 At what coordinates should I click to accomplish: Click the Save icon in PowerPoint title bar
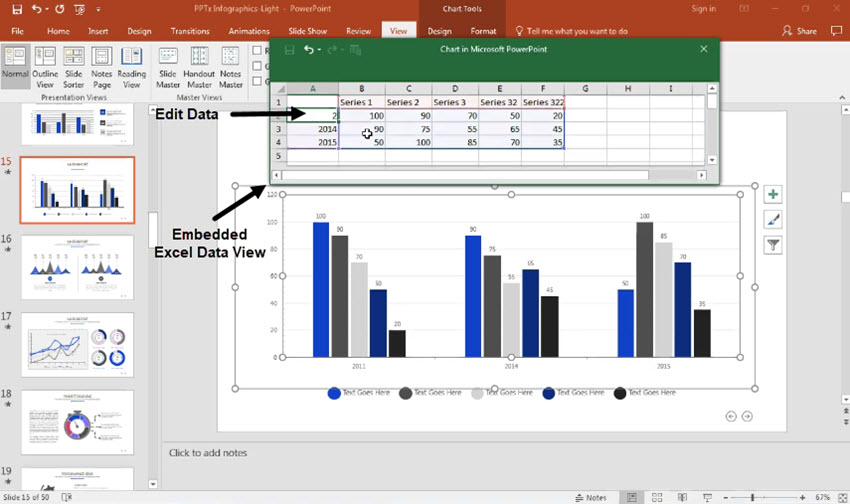coord(17,9)
